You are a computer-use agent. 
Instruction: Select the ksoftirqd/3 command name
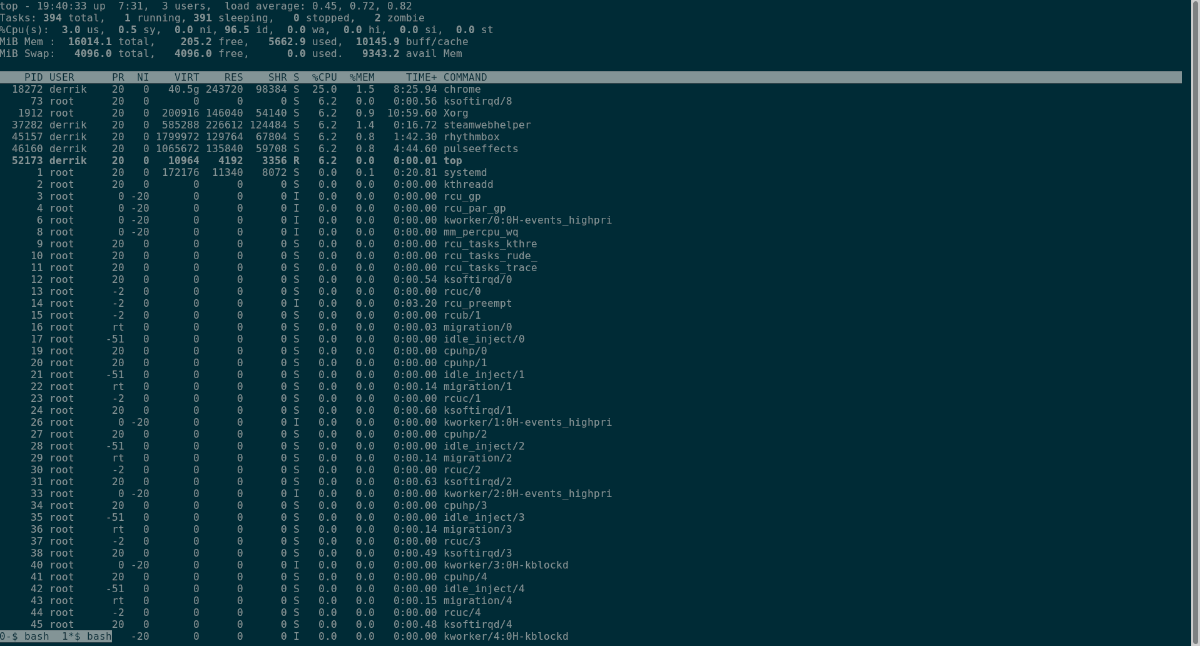tap(478, 553)
